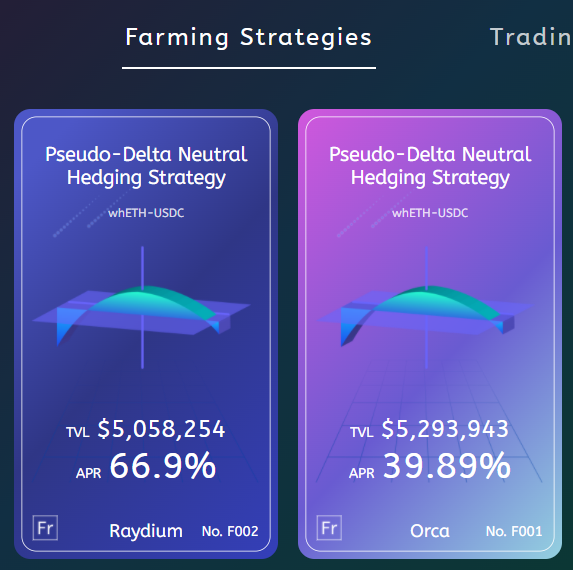Switch to the Trading tab
The image size is (573, 570).
tap(531, 37)
